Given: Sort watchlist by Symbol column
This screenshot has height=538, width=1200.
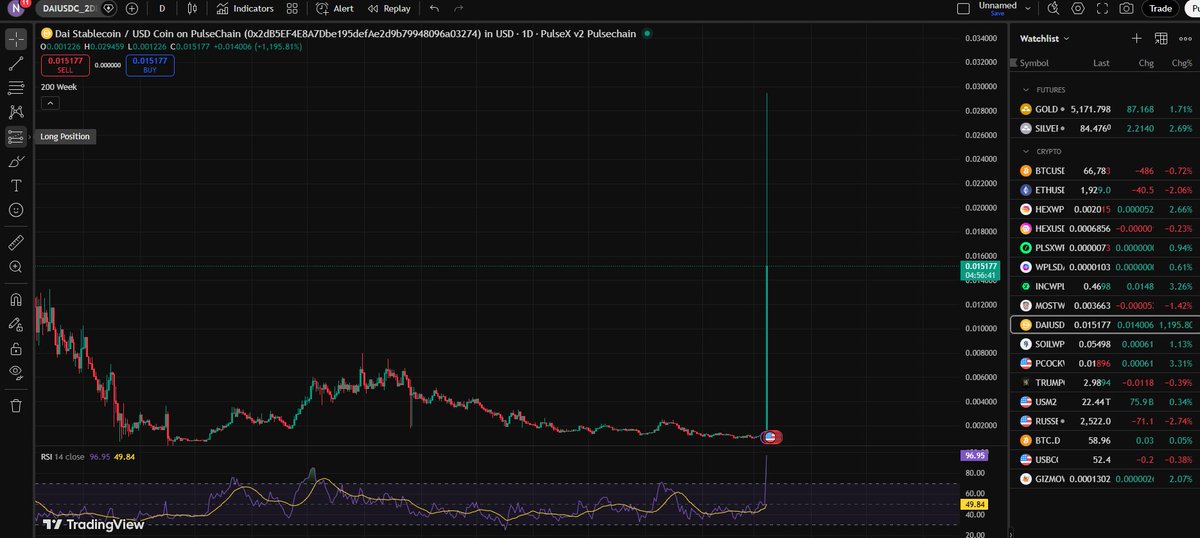Looking at the screenshot, I should [x=1034, y=63].
